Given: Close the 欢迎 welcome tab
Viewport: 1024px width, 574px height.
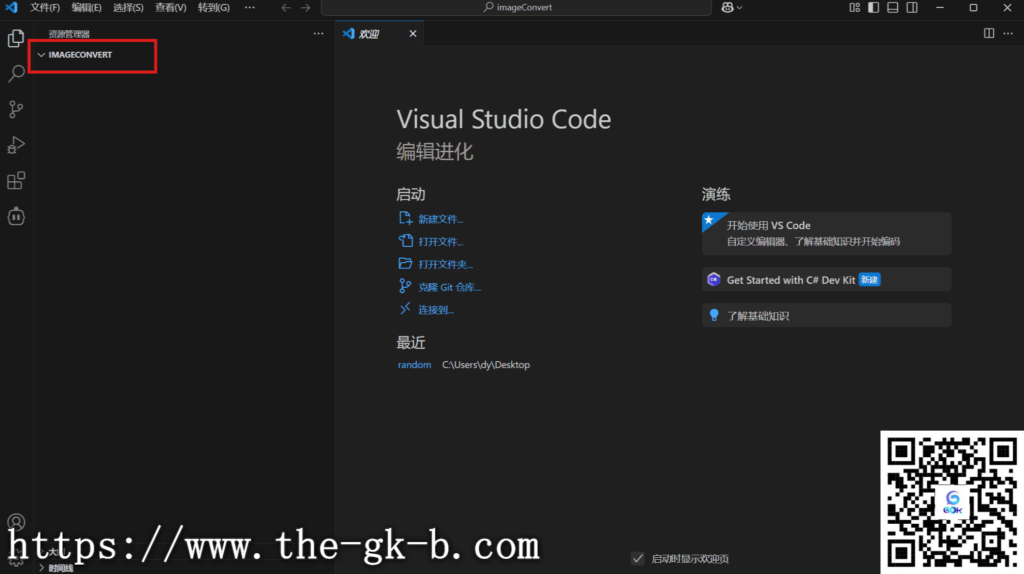Looking at the screenshot, I should [413, 33].
